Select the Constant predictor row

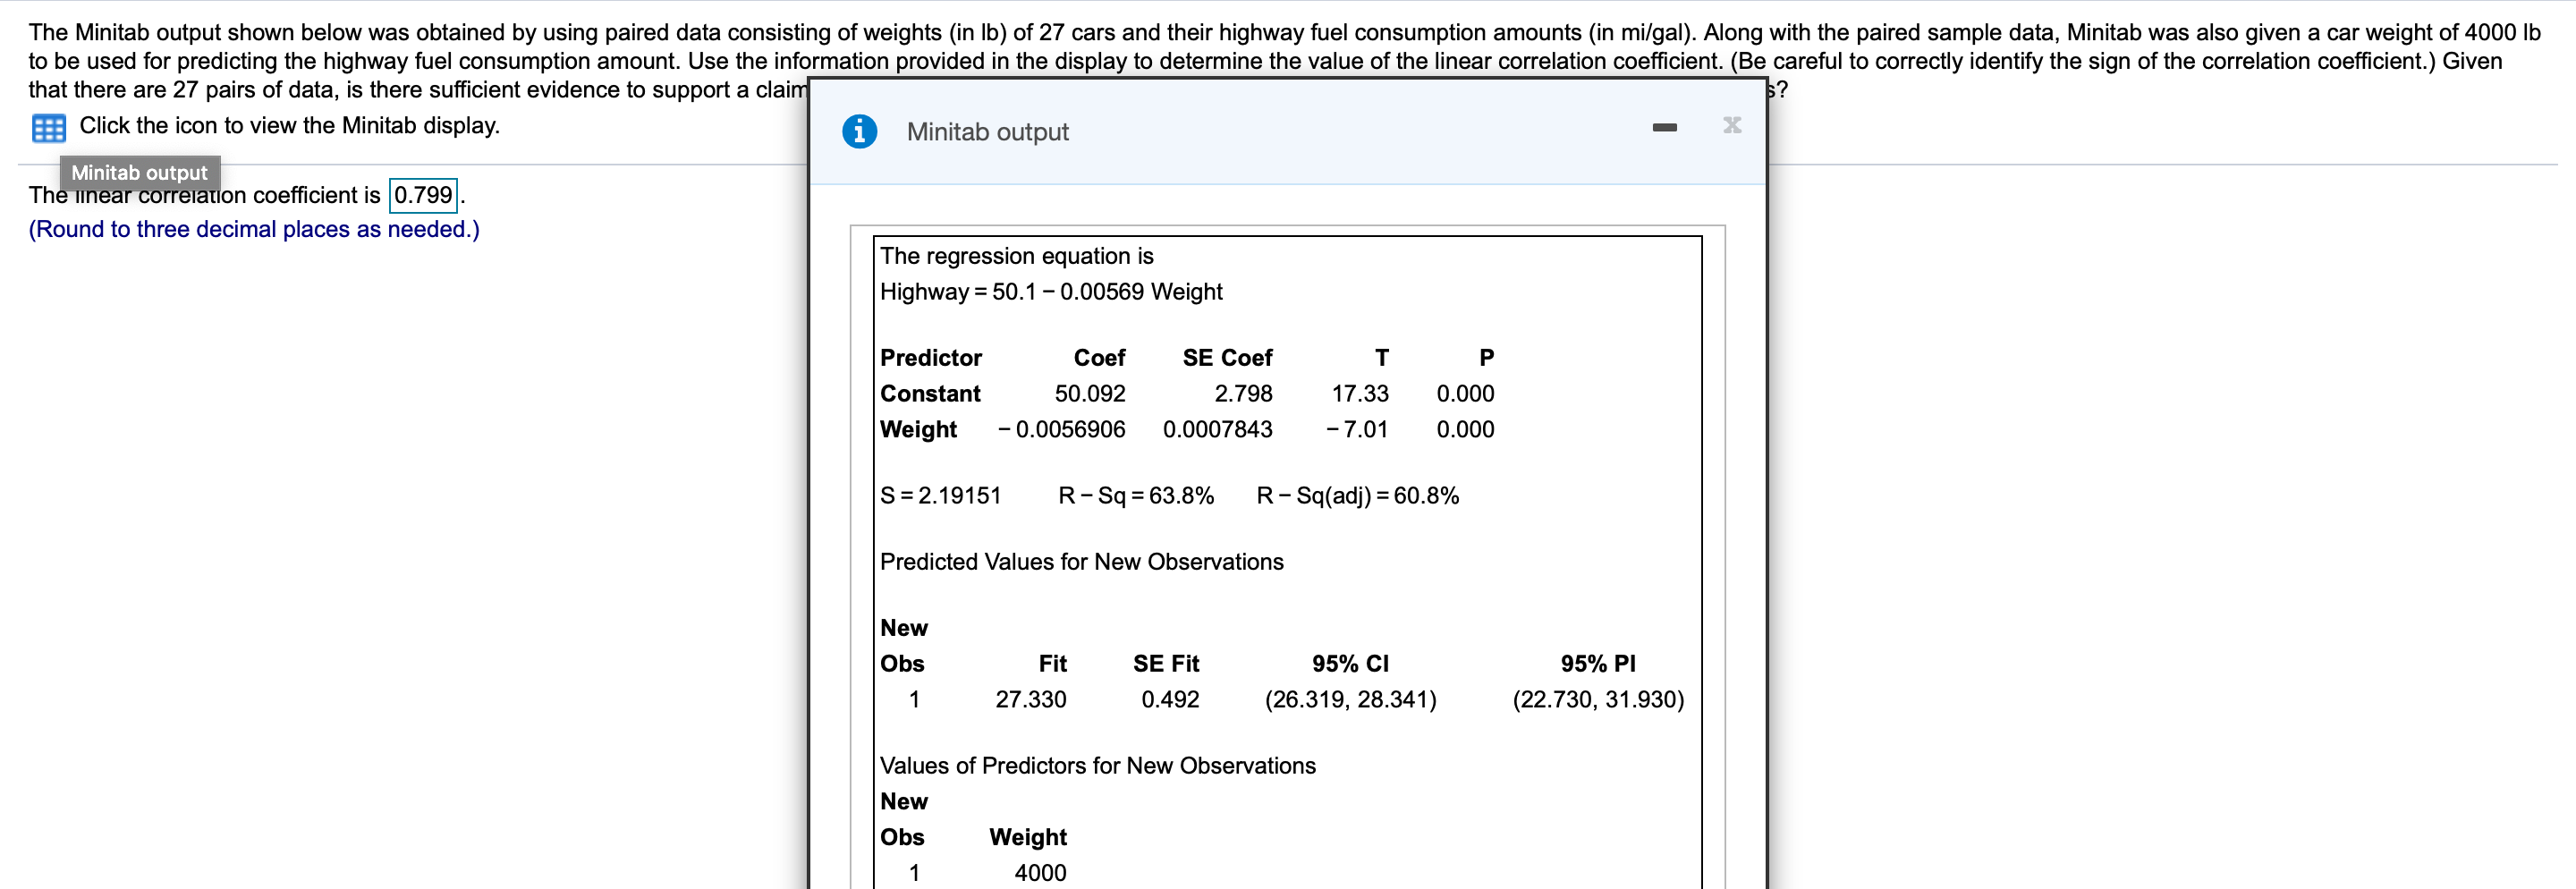pos(930,393)
